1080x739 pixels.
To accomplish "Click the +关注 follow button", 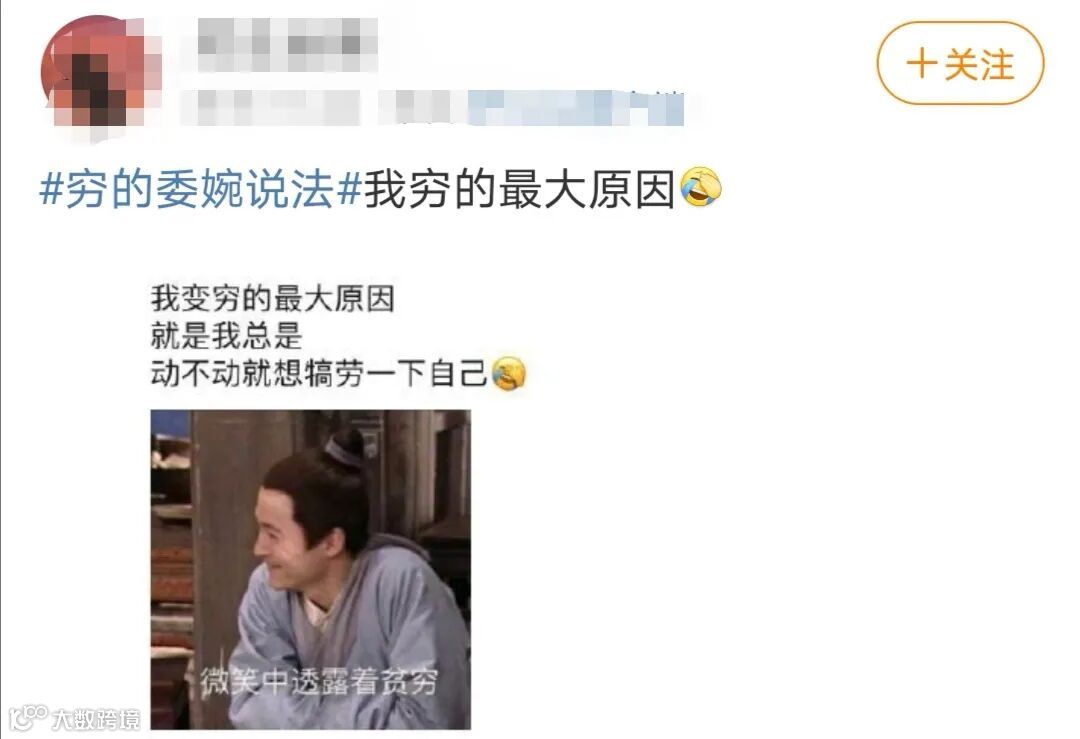I will point(960,63).
